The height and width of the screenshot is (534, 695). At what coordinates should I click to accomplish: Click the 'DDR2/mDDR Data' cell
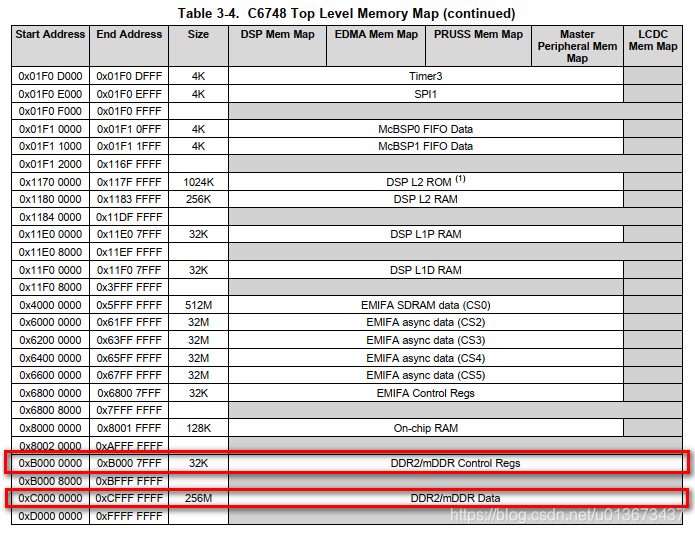455,498
